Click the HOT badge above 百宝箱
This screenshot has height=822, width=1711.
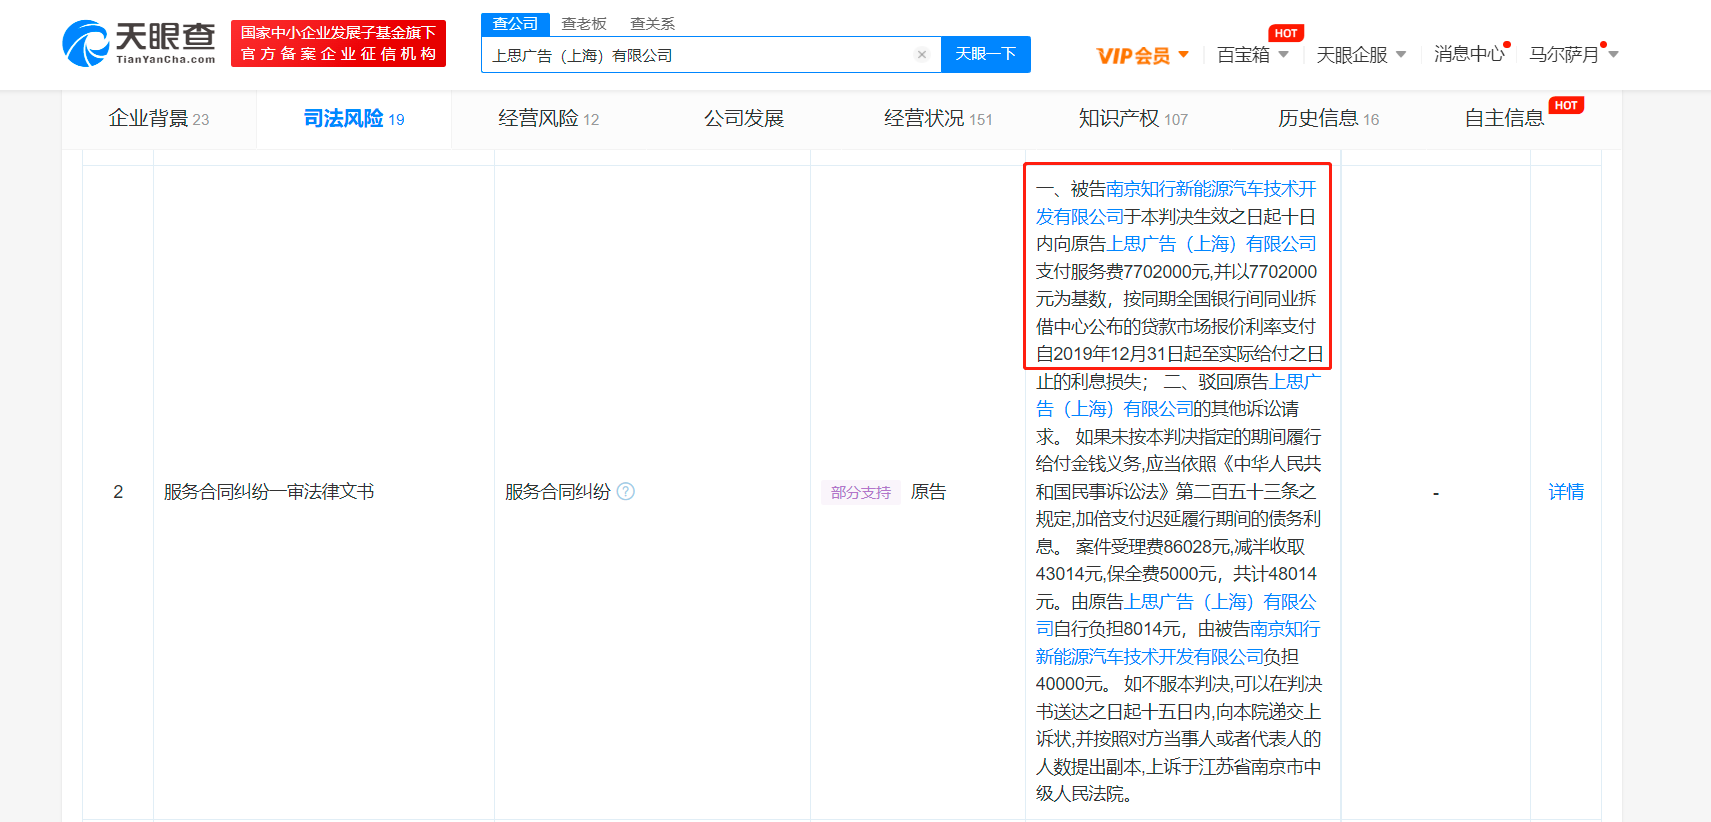coord(1286,33)
